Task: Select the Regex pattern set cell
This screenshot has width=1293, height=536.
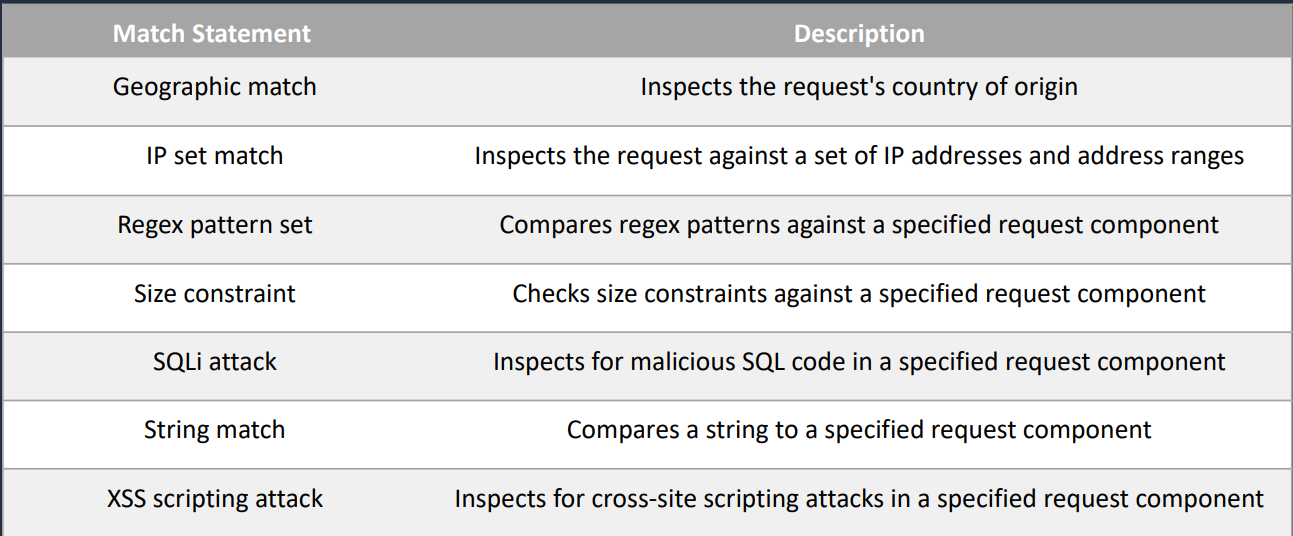Action: pos(214,225)
